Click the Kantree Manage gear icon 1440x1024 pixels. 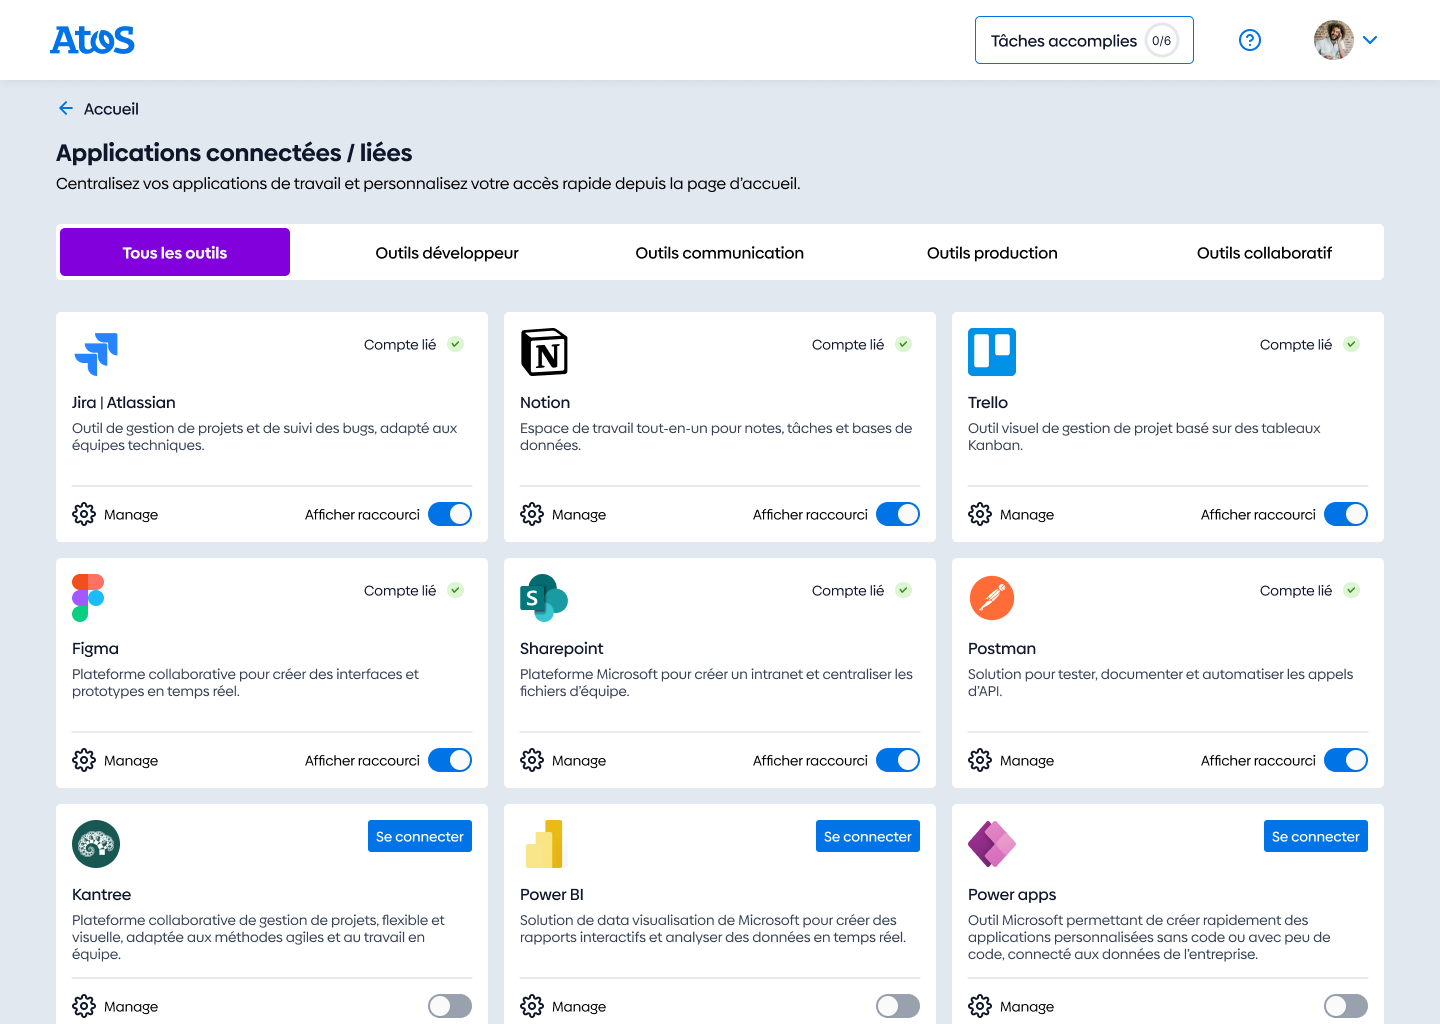(x=84, y=1006)
